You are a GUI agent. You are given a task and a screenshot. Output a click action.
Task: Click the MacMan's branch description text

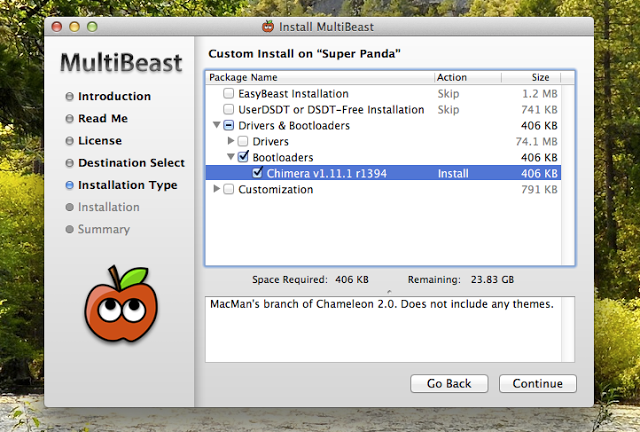click(382, 304)
